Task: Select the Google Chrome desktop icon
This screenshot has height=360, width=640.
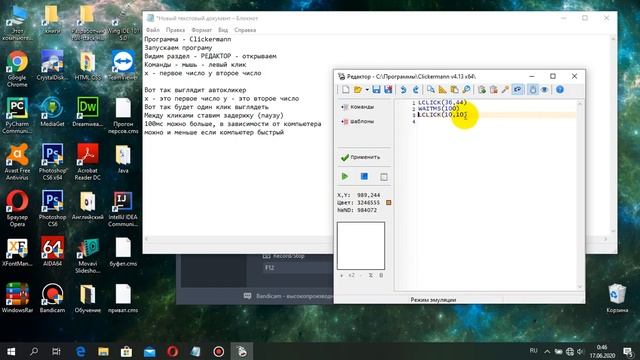Action: click(x=17, y=69)
